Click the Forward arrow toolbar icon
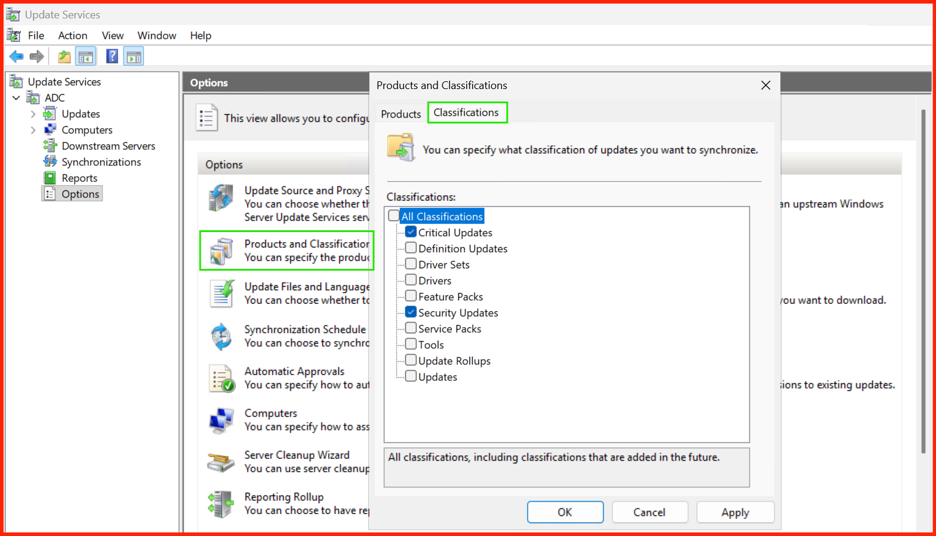The image size is (936, 536). click(36, 57)
